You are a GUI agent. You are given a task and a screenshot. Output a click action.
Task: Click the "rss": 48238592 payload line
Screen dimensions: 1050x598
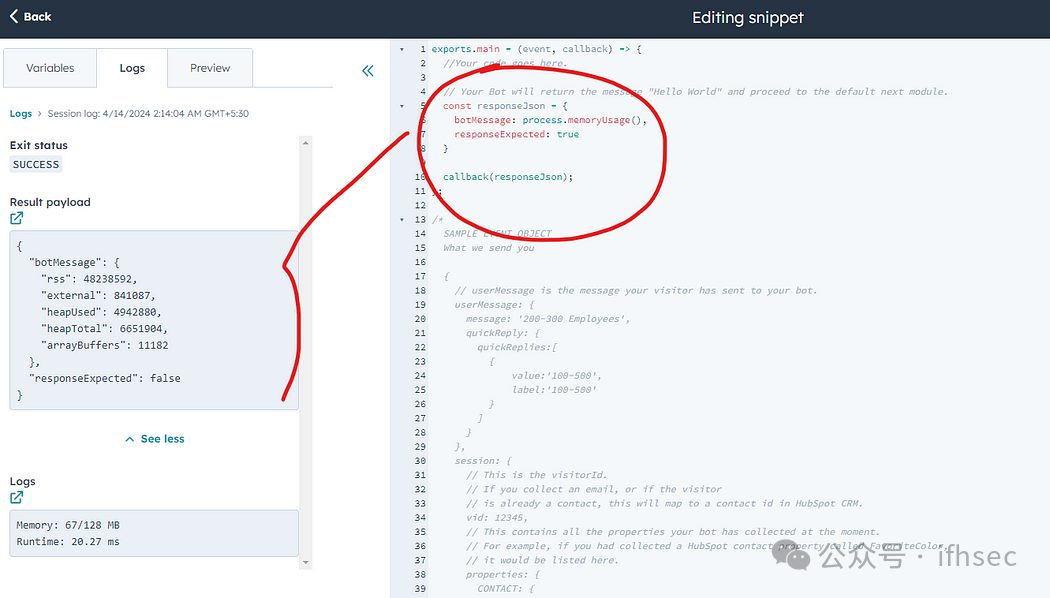pyautogui.click(x=89, y=279)
